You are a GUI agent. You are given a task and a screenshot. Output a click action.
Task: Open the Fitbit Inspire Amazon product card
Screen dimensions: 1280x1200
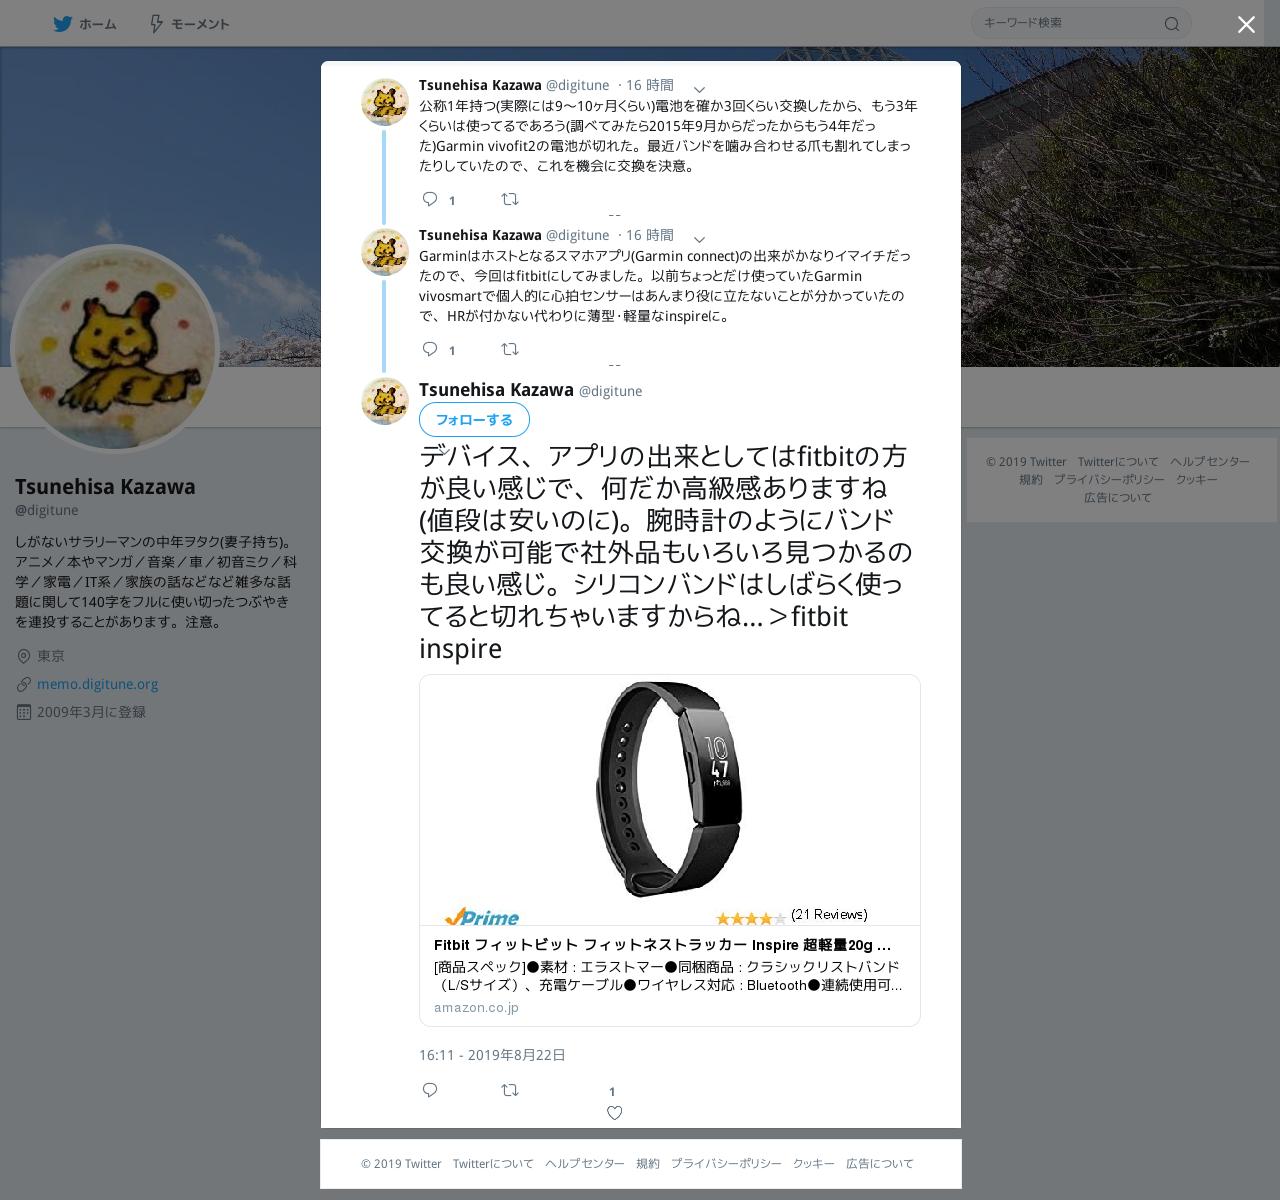670,851
